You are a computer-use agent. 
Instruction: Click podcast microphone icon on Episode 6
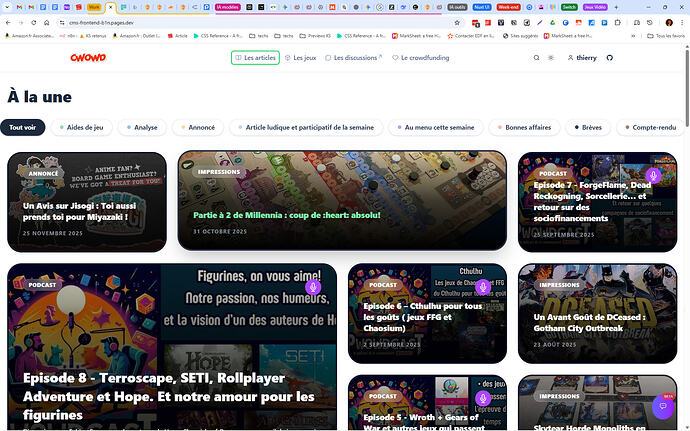[483, 287]
